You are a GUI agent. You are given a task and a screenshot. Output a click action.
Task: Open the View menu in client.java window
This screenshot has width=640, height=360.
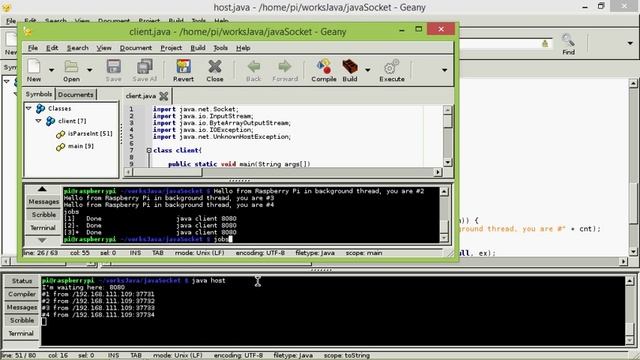[104, 48]
